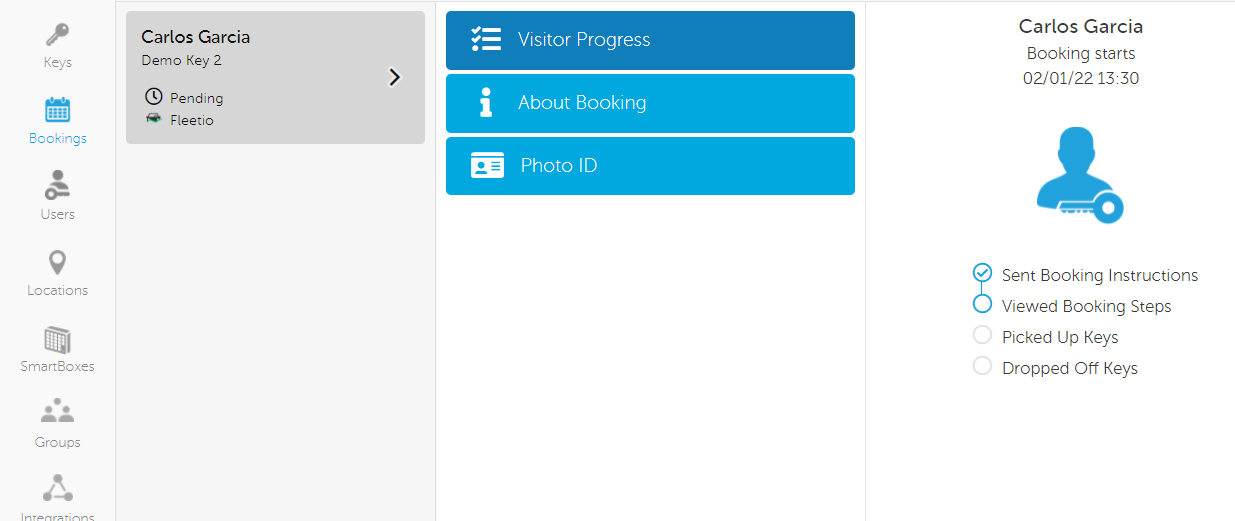
Task: Open the Integrations network icon
Action: point(57,488)
